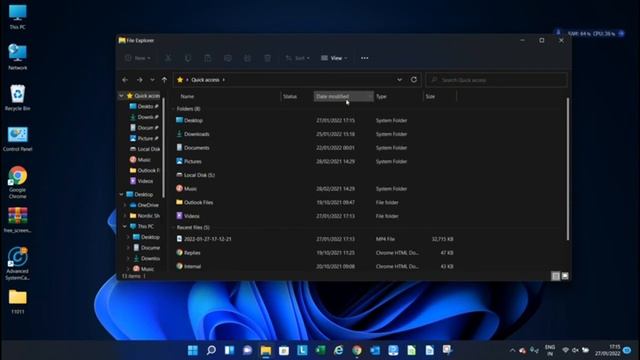Select Local Disk in navigation pane
Image resolution: width=640 pixels, height=360 pixels.
point(144,149)
